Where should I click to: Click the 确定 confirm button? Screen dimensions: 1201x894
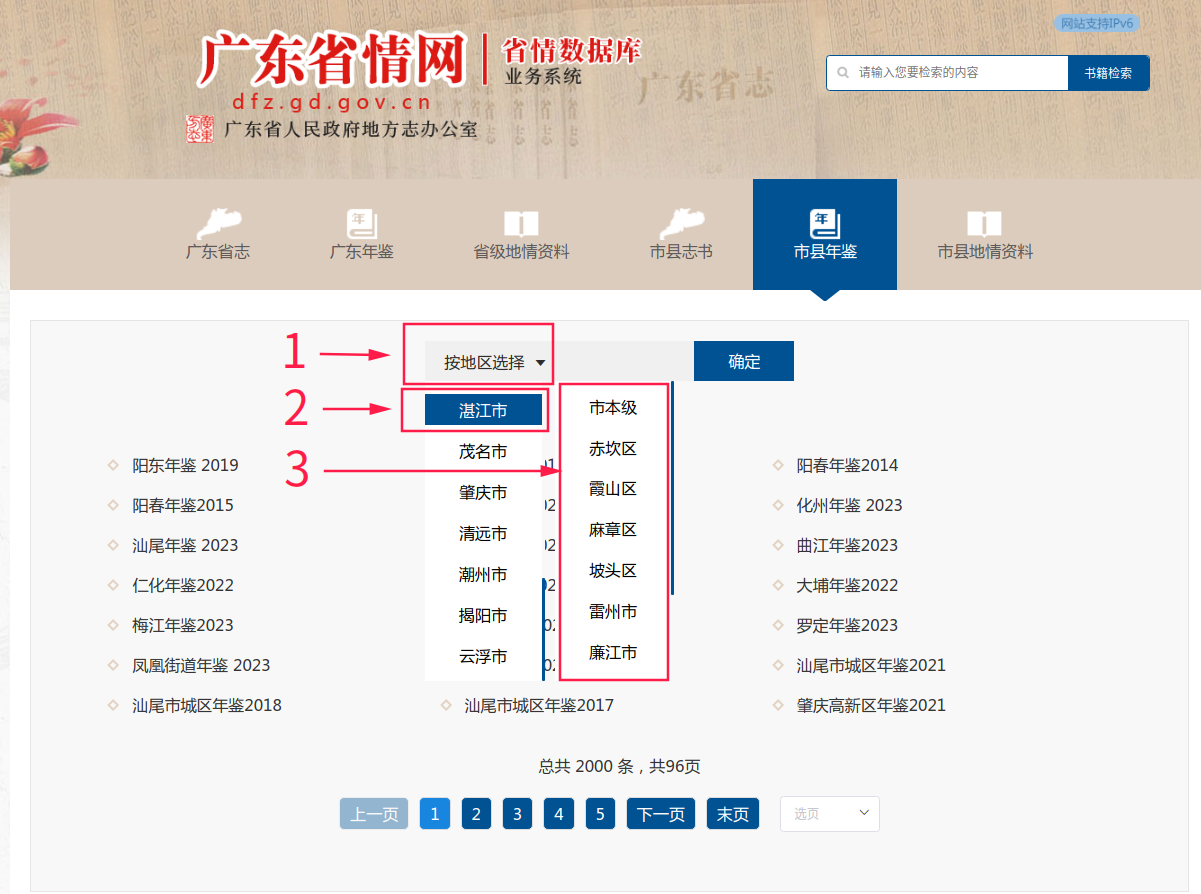[x=743, y=360]
